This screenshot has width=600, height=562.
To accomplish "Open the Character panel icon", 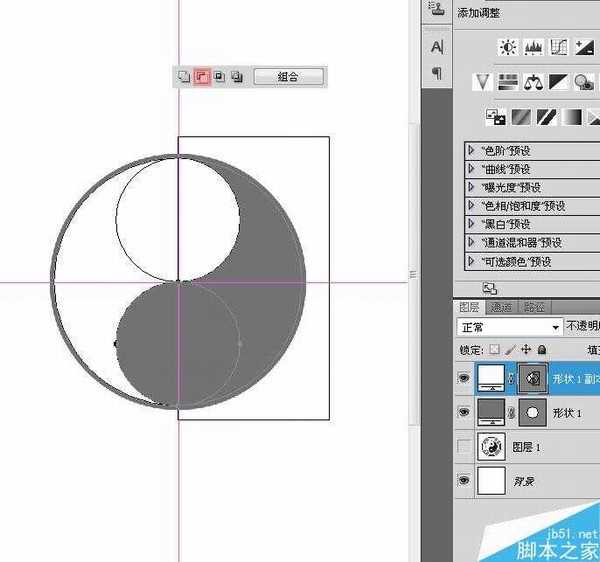I will (436, 47).
